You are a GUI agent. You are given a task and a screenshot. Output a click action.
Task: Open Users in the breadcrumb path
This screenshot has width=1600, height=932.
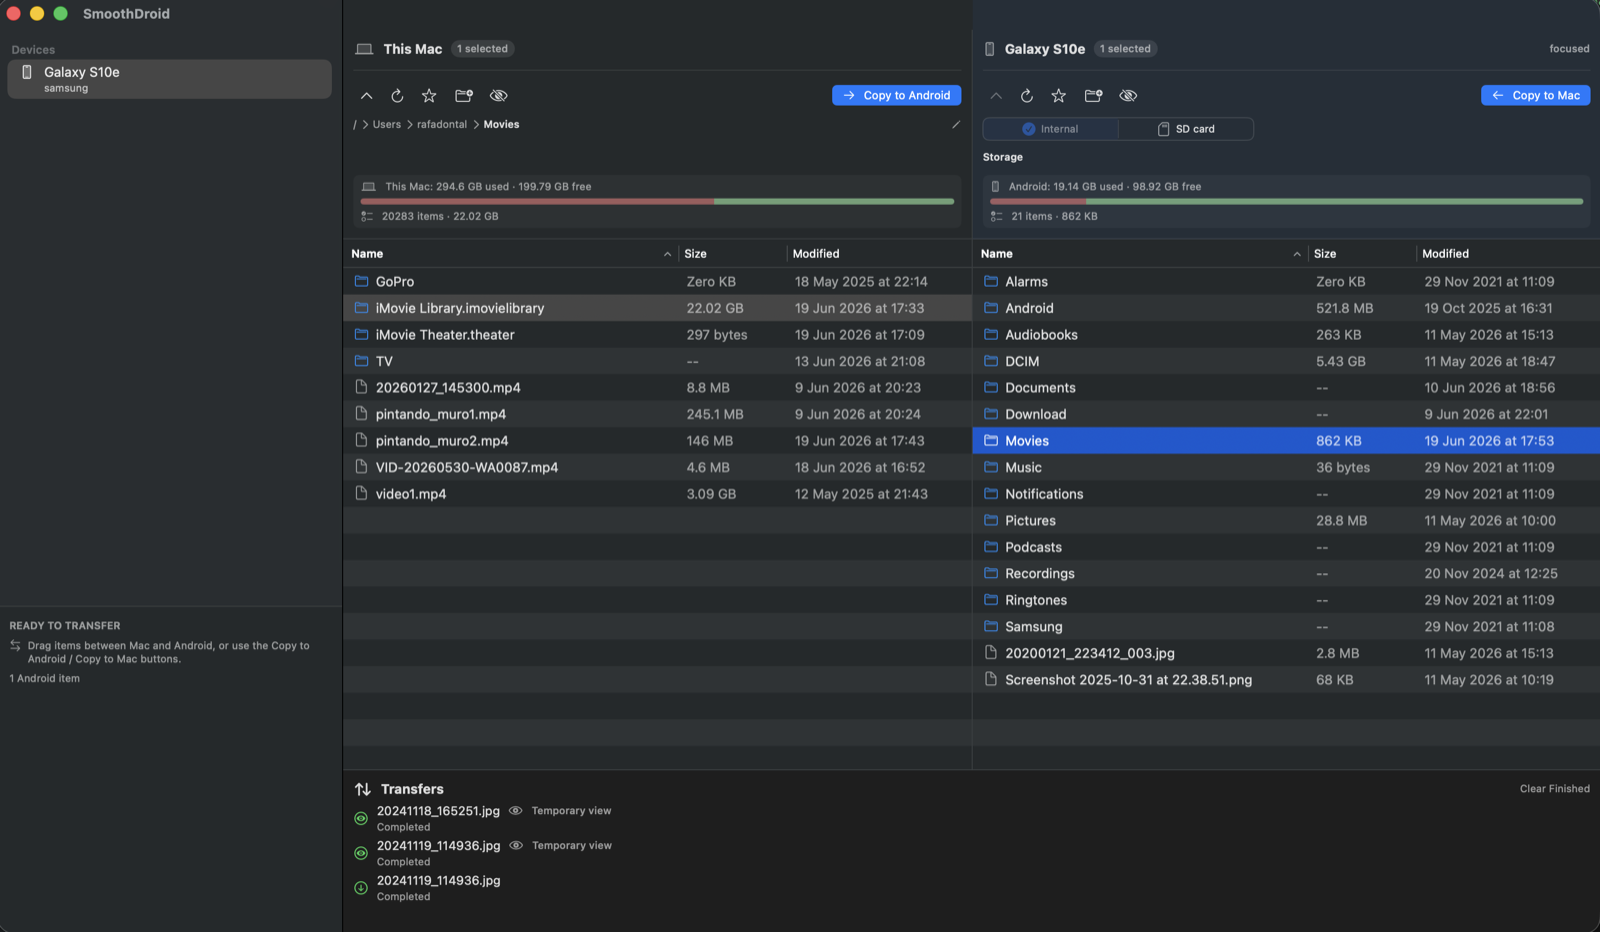point(387,125)
